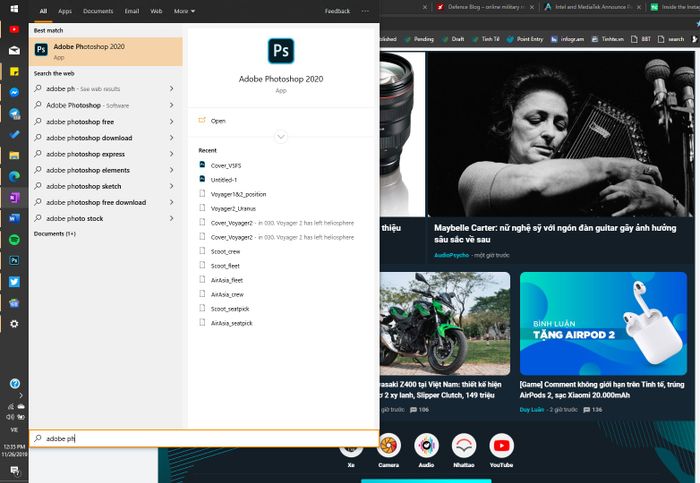Screen dimensions: 700x483
Task: Launch YouTube from the taskbar
Action: 14,29
